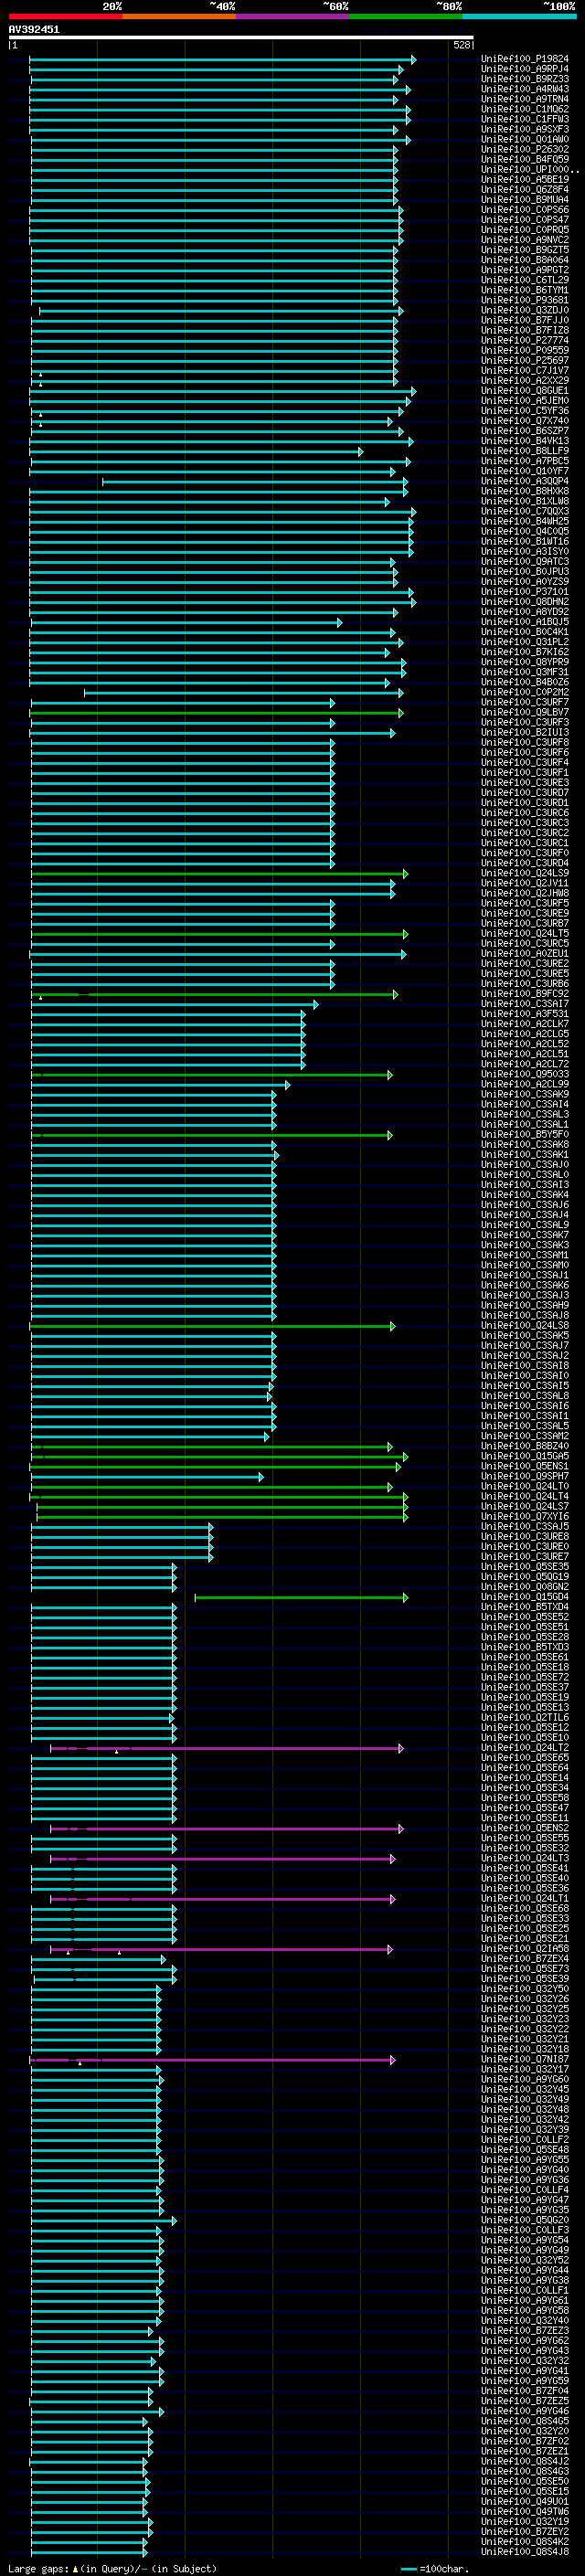This screenshot has height=2576, width=585.
Task: Click UniRef100_C7J1V7 label
Action: click(525, 370)
